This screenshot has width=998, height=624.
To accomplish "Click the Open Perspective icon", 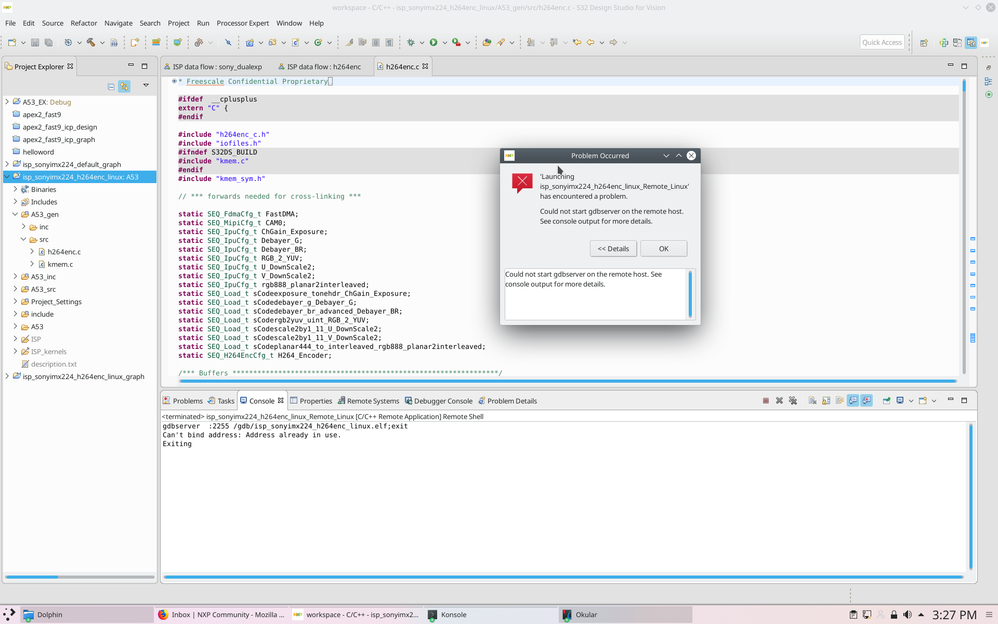I will [x=924, y=43].
